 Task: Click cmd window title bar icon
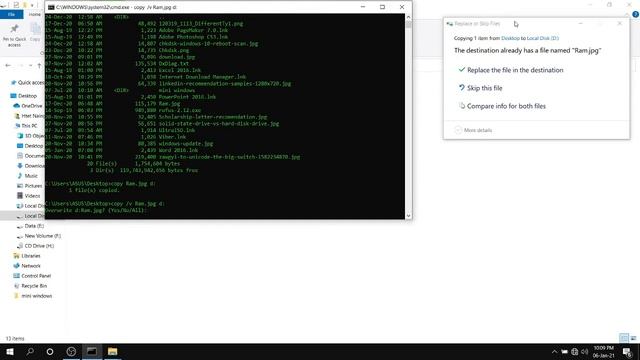pos(51,7)
